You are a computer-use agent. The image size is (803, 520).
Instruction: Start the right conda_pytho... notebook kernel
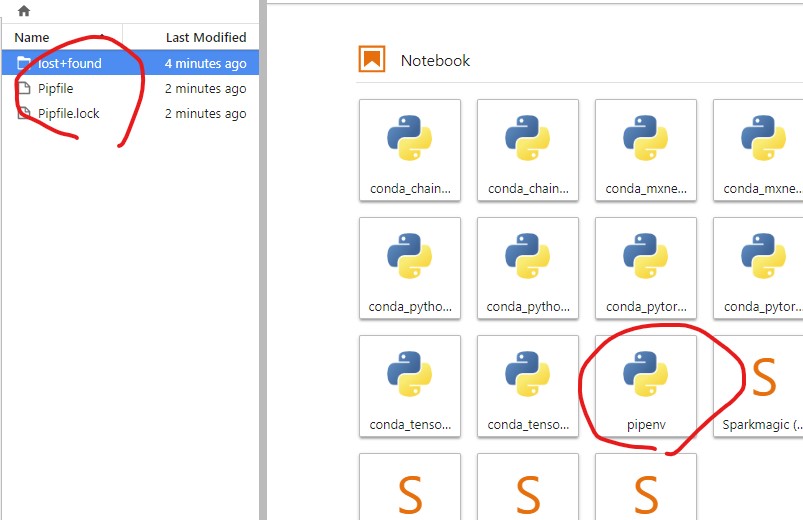[x=528, y=268]
